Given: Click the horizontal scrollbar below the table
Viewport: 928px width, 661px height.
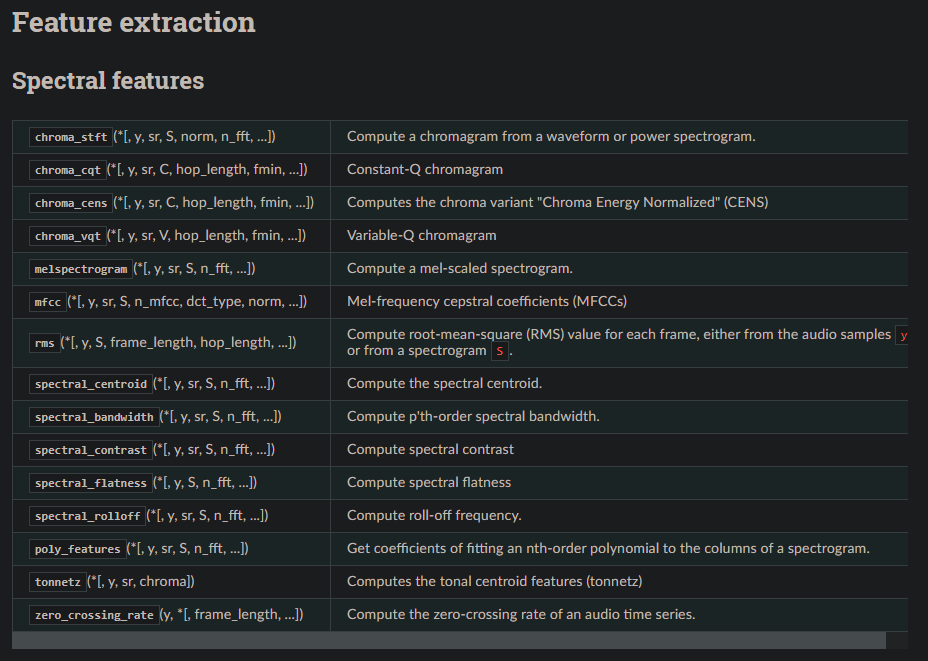Looking at the screenshot, I should (x=449, y=640).
